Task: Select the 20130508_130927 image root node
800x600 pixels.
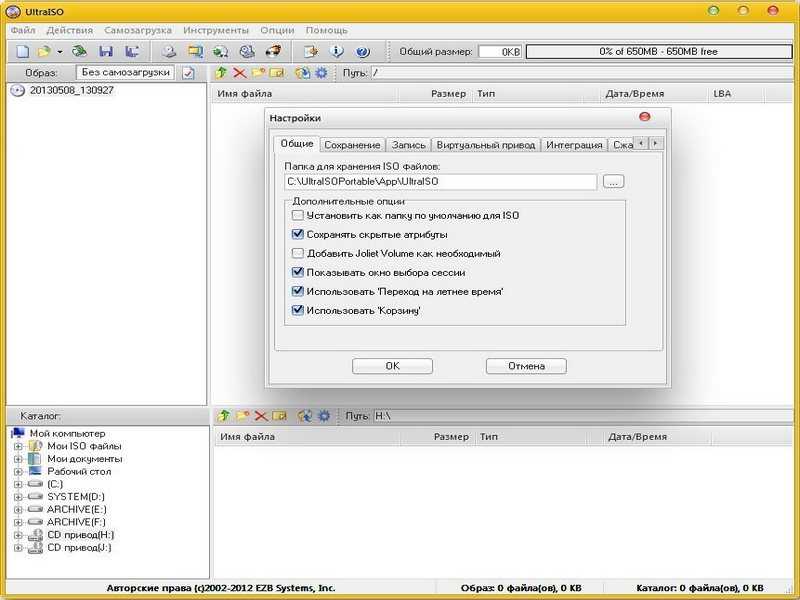Action: pos(71,90)
